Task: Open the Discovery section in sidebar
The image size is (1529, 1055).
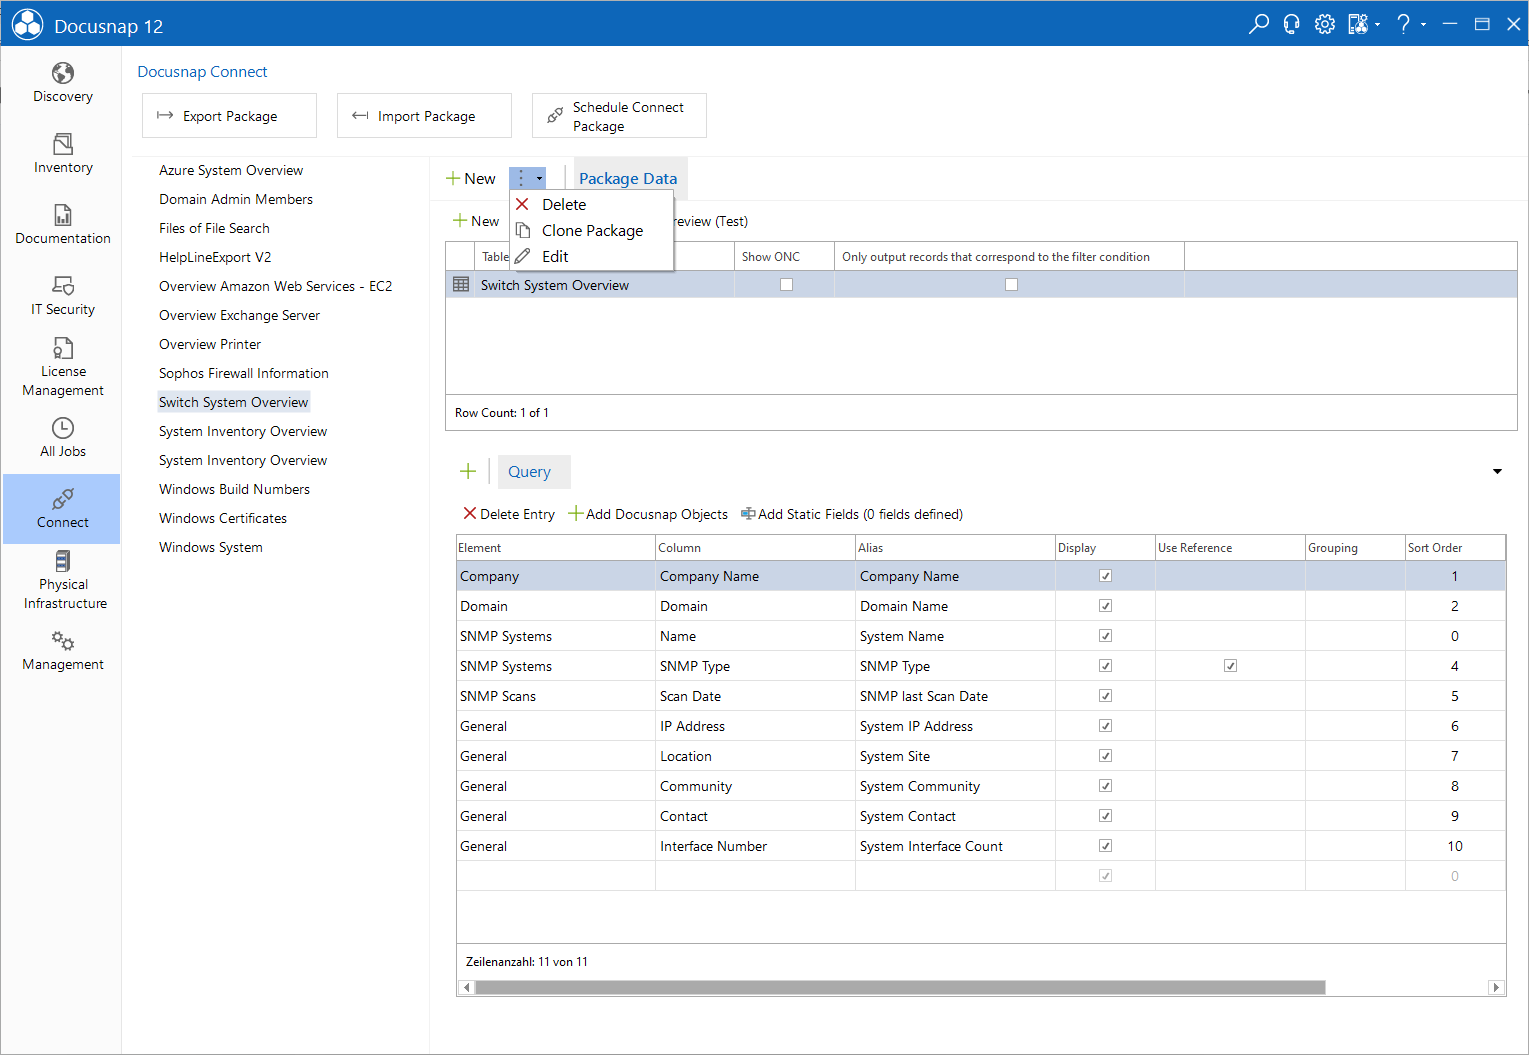Action: (62, 83)
